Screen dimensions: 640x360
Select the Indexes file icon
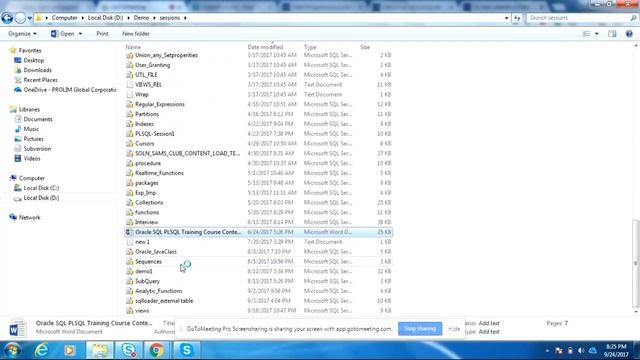(129, 124)
